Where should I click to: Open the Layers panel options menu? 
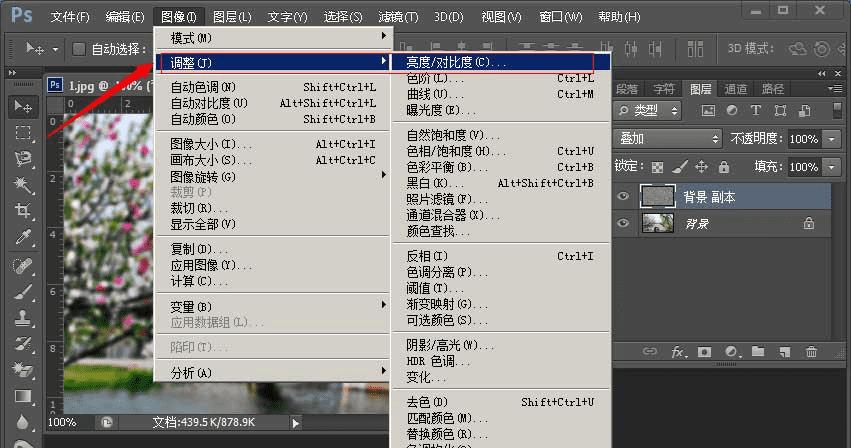[835, 88]
